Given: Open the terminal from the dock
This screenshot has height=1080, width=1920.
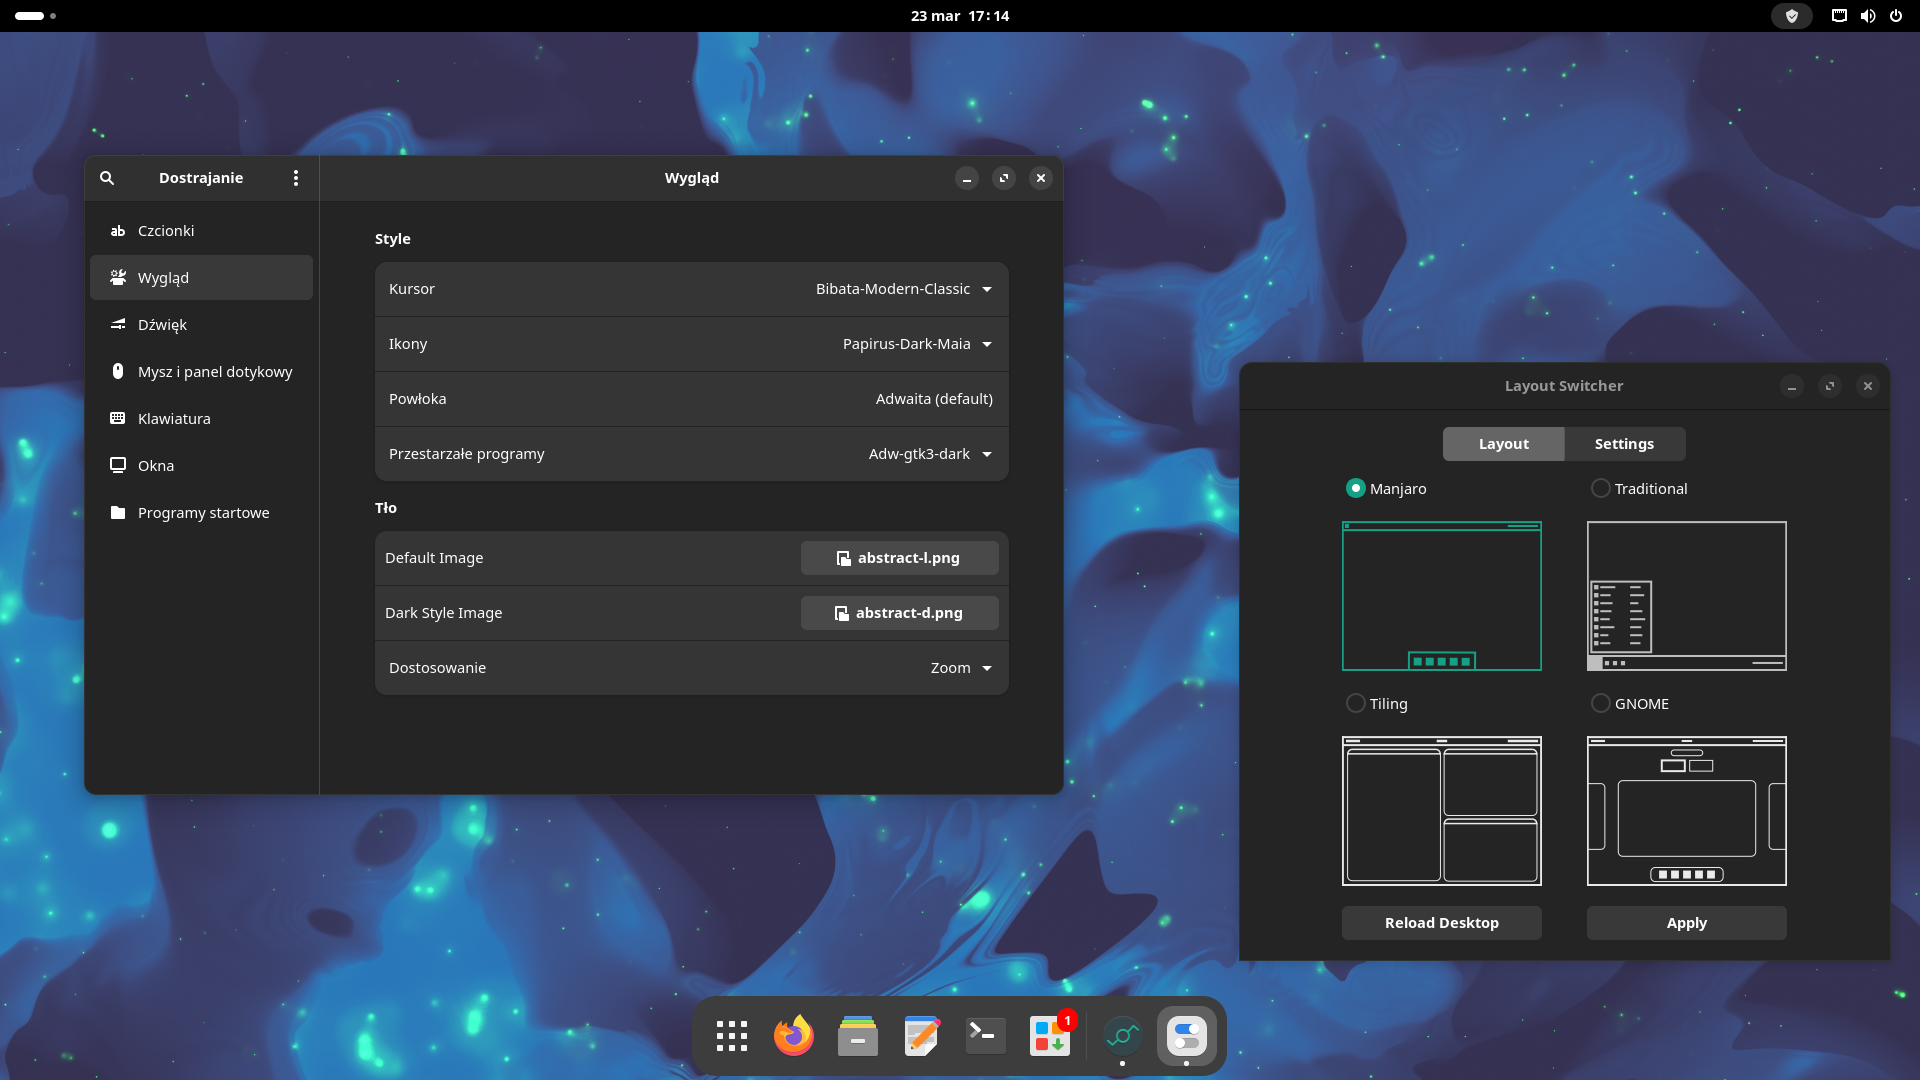Looking at the screenshot, I should (985, 1036).
